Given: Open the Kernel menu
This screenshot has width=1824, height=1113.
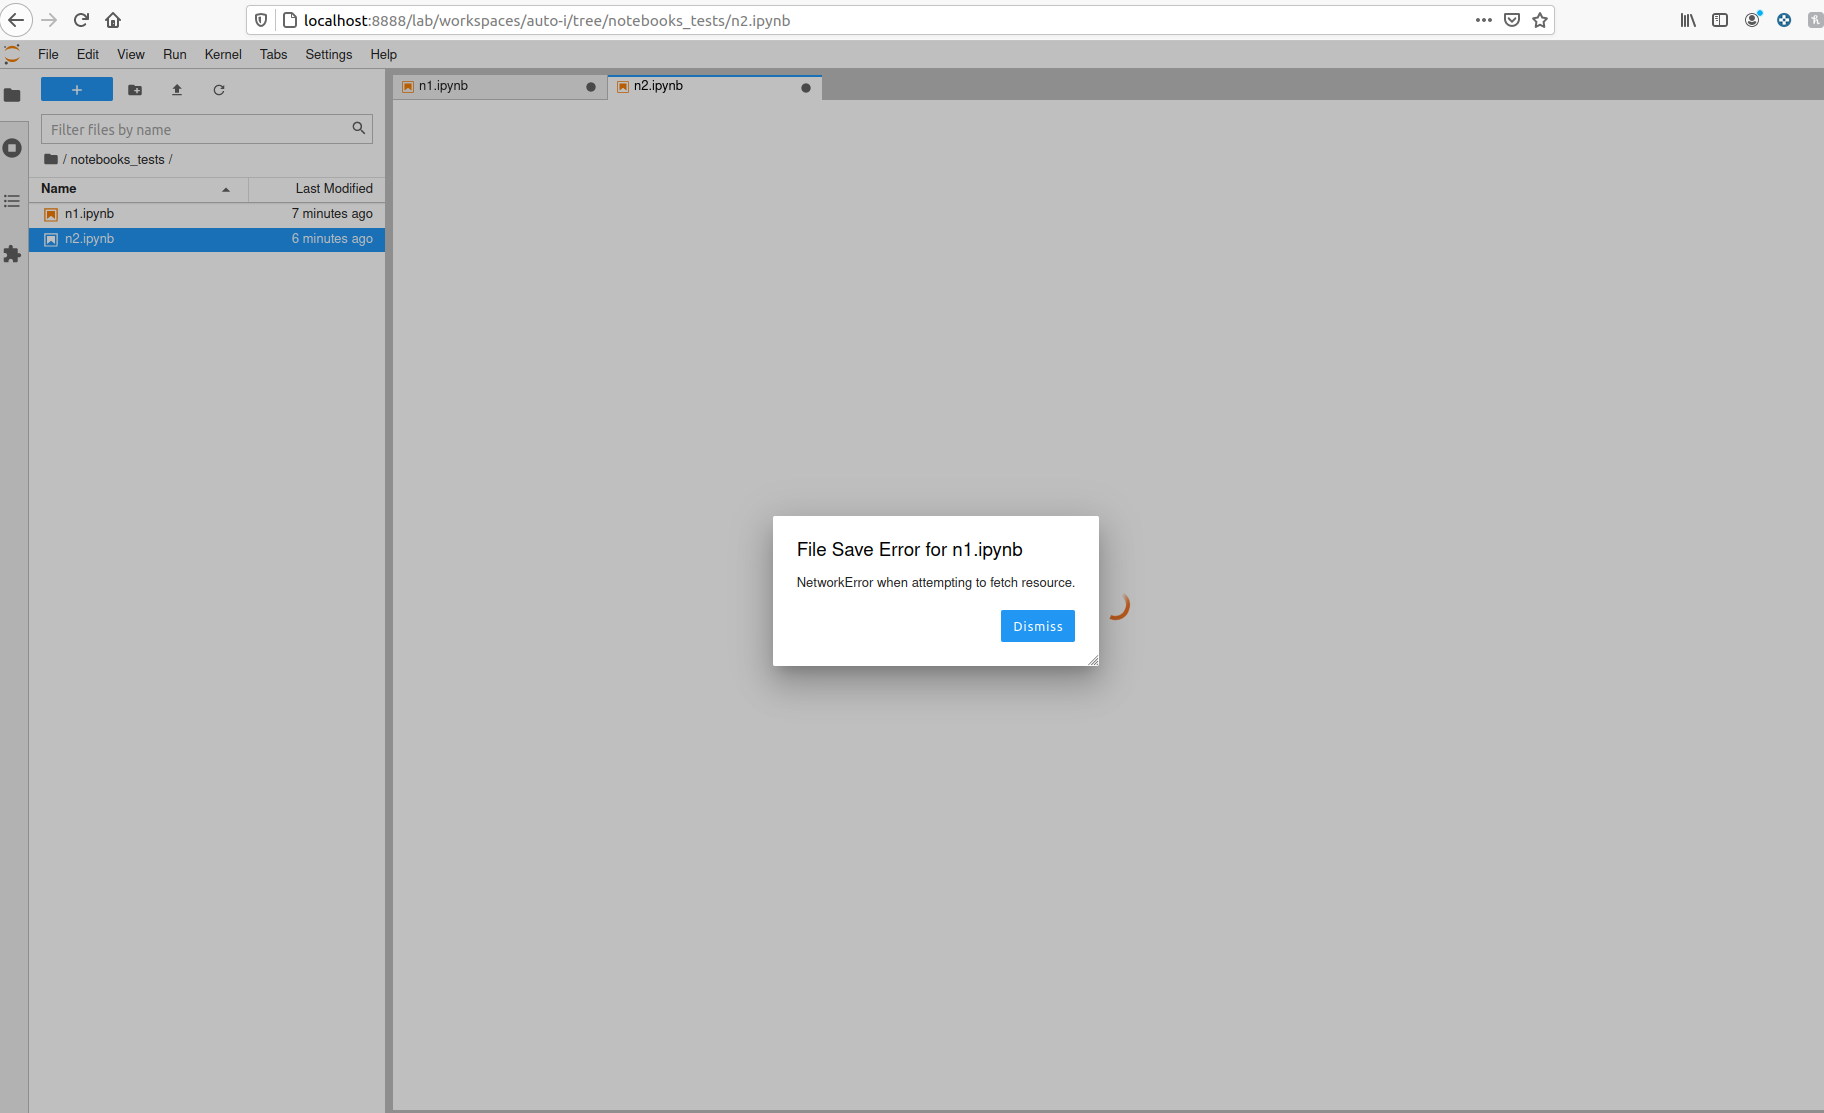Looking at the screenshot, I should click(222, 54).
